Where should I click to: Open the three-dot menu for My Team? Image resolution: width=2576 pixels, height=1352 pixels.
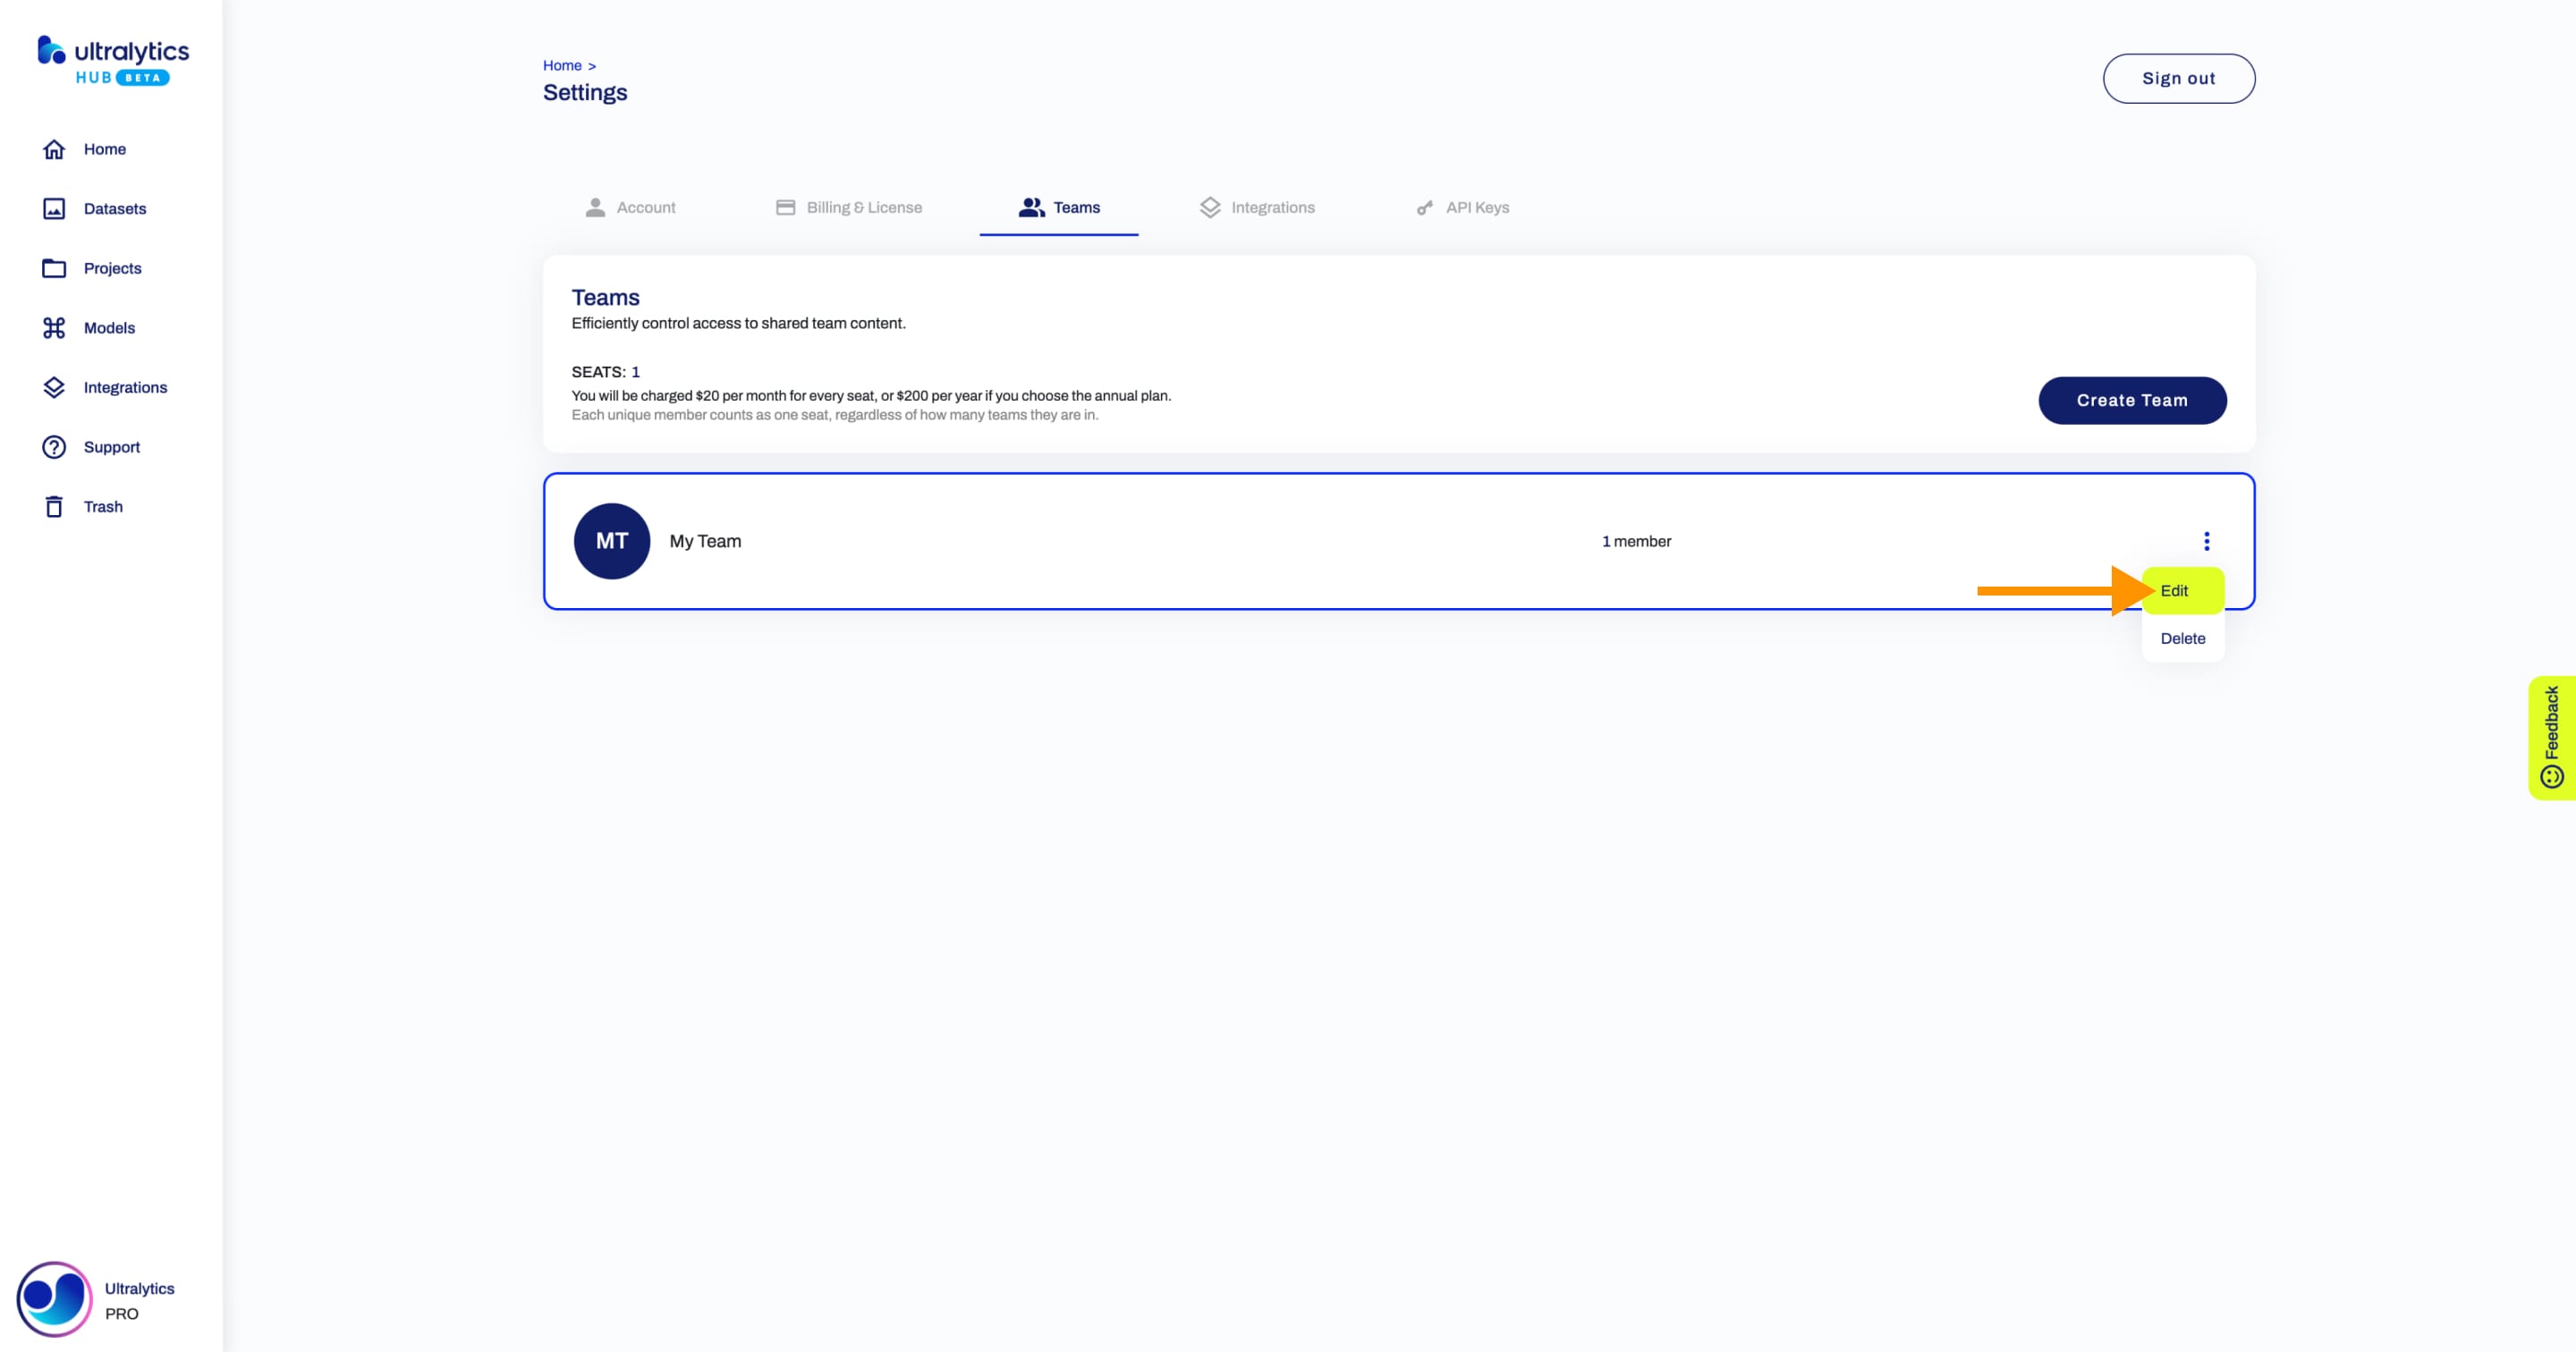tap(2205, 540)
